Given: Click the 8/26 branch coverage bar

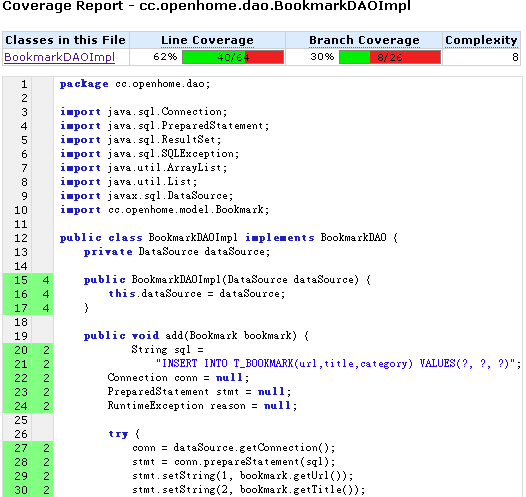Looking at the screenshot, I should tap(390, 57).
